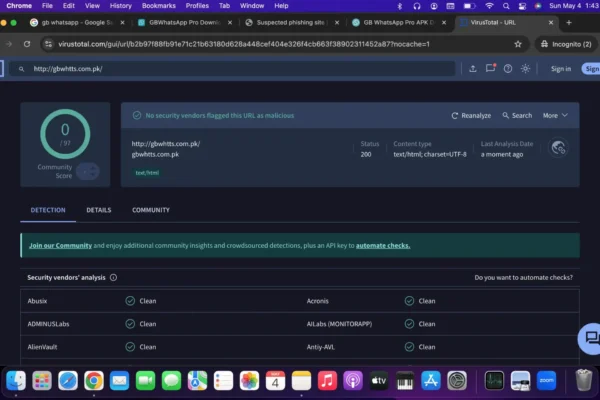Screen dimensions: 600x400
Task: Click the upload file icon in VirusTotal header
Action: click(x=473, y=69)
